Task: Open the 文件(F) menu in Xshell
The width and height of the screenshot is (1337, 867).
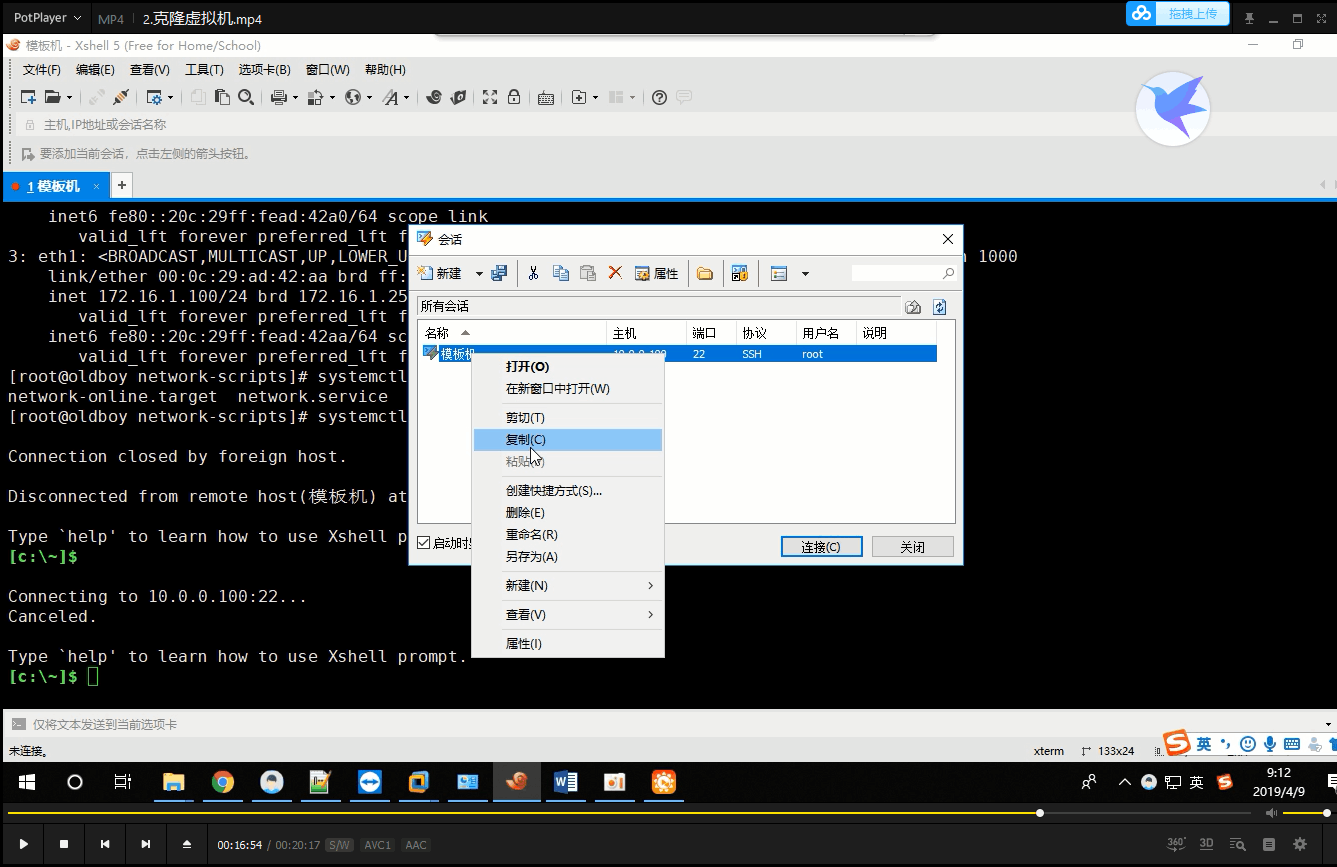Action: (42, 69)
